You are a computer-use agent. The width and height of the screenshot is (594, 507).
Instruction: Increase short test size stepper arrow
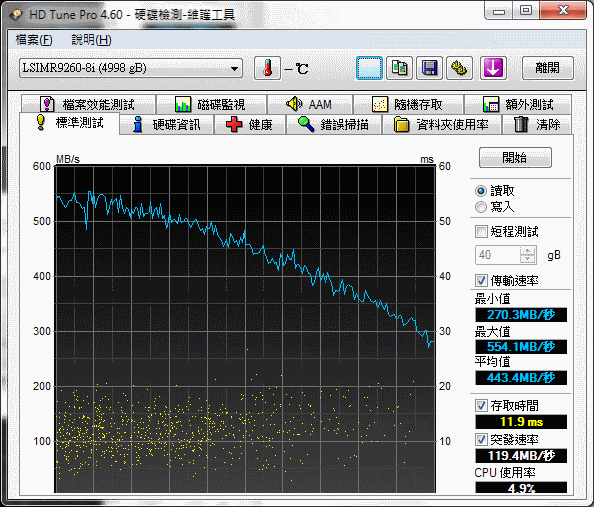[x=528, y=251]
